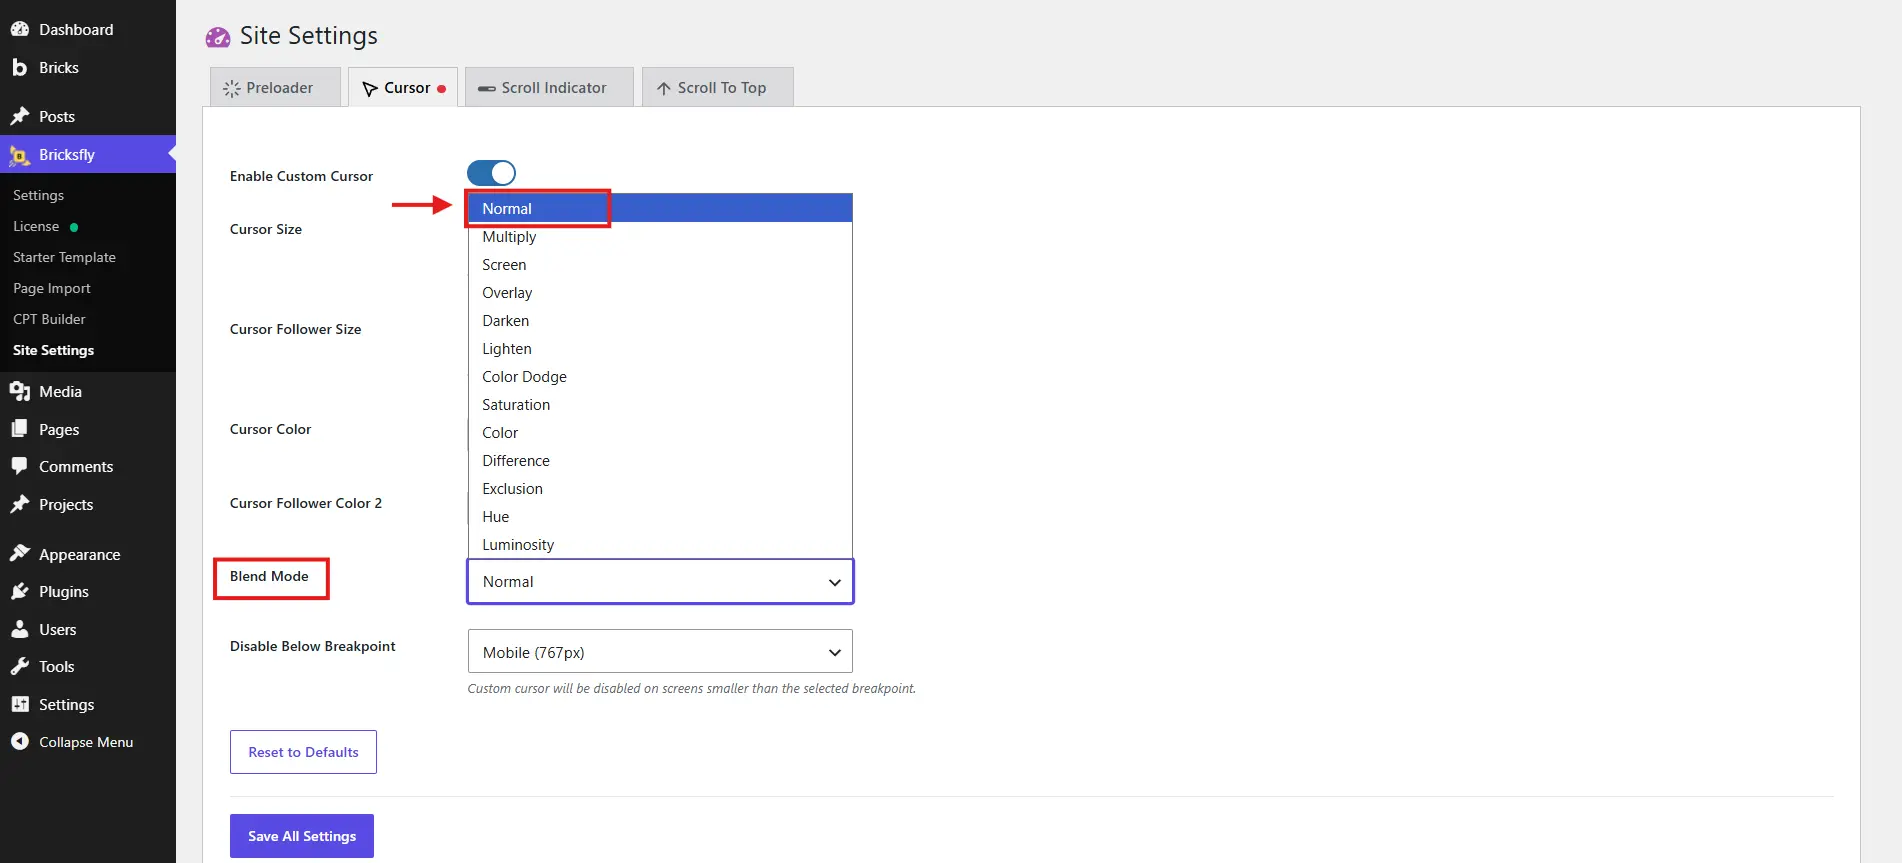The width and height of the screenshot is (1902, 863).
Task: Click the Cursor Follower Size label
Action: point(296,329)
